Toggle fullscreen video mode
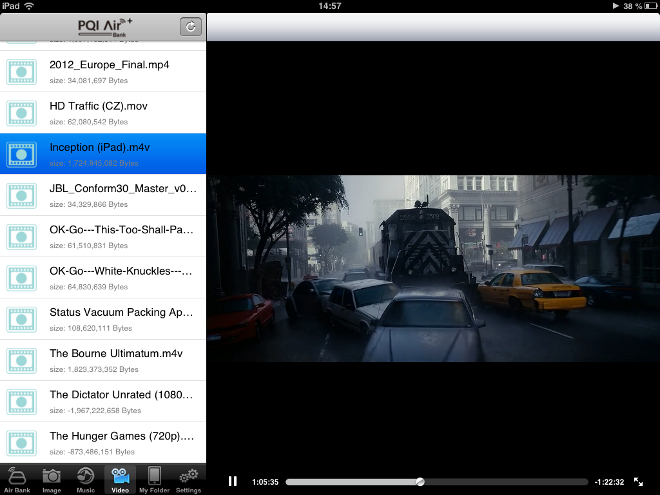The height and width of the screenshot is (495, 660). point(639,481)
